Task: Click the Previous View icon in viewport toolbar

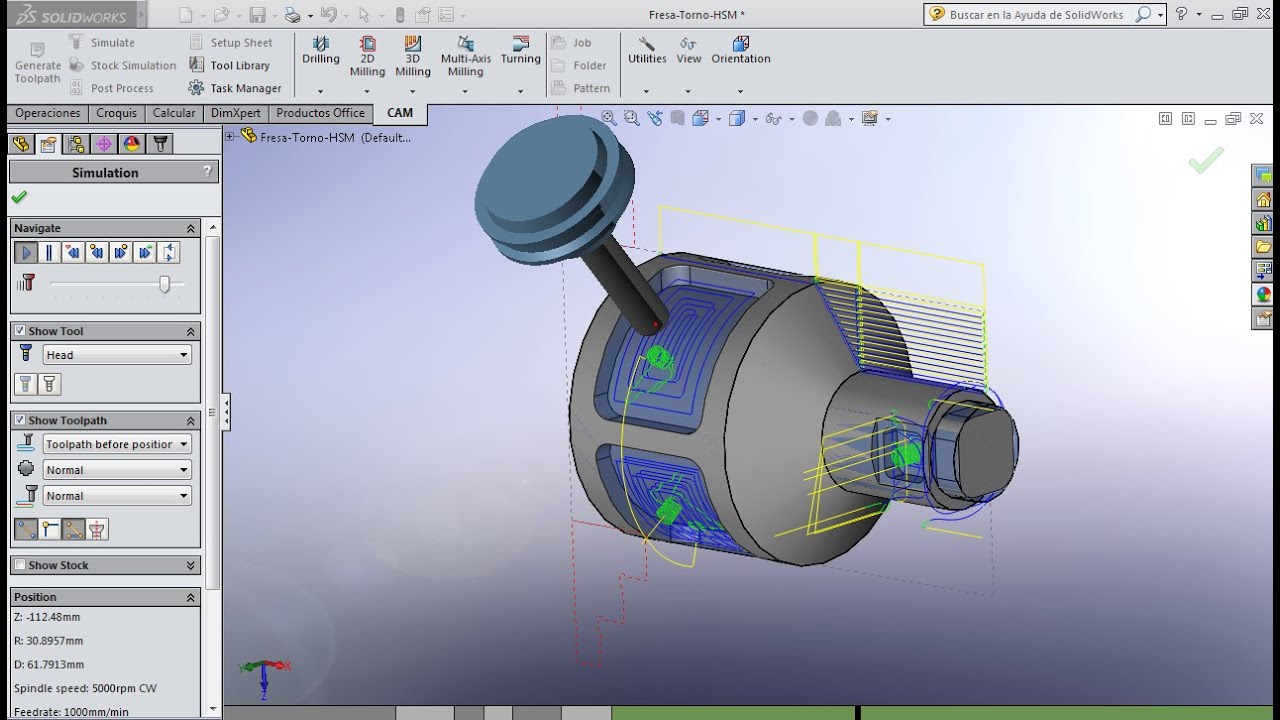Action: [x=655, y=118]
